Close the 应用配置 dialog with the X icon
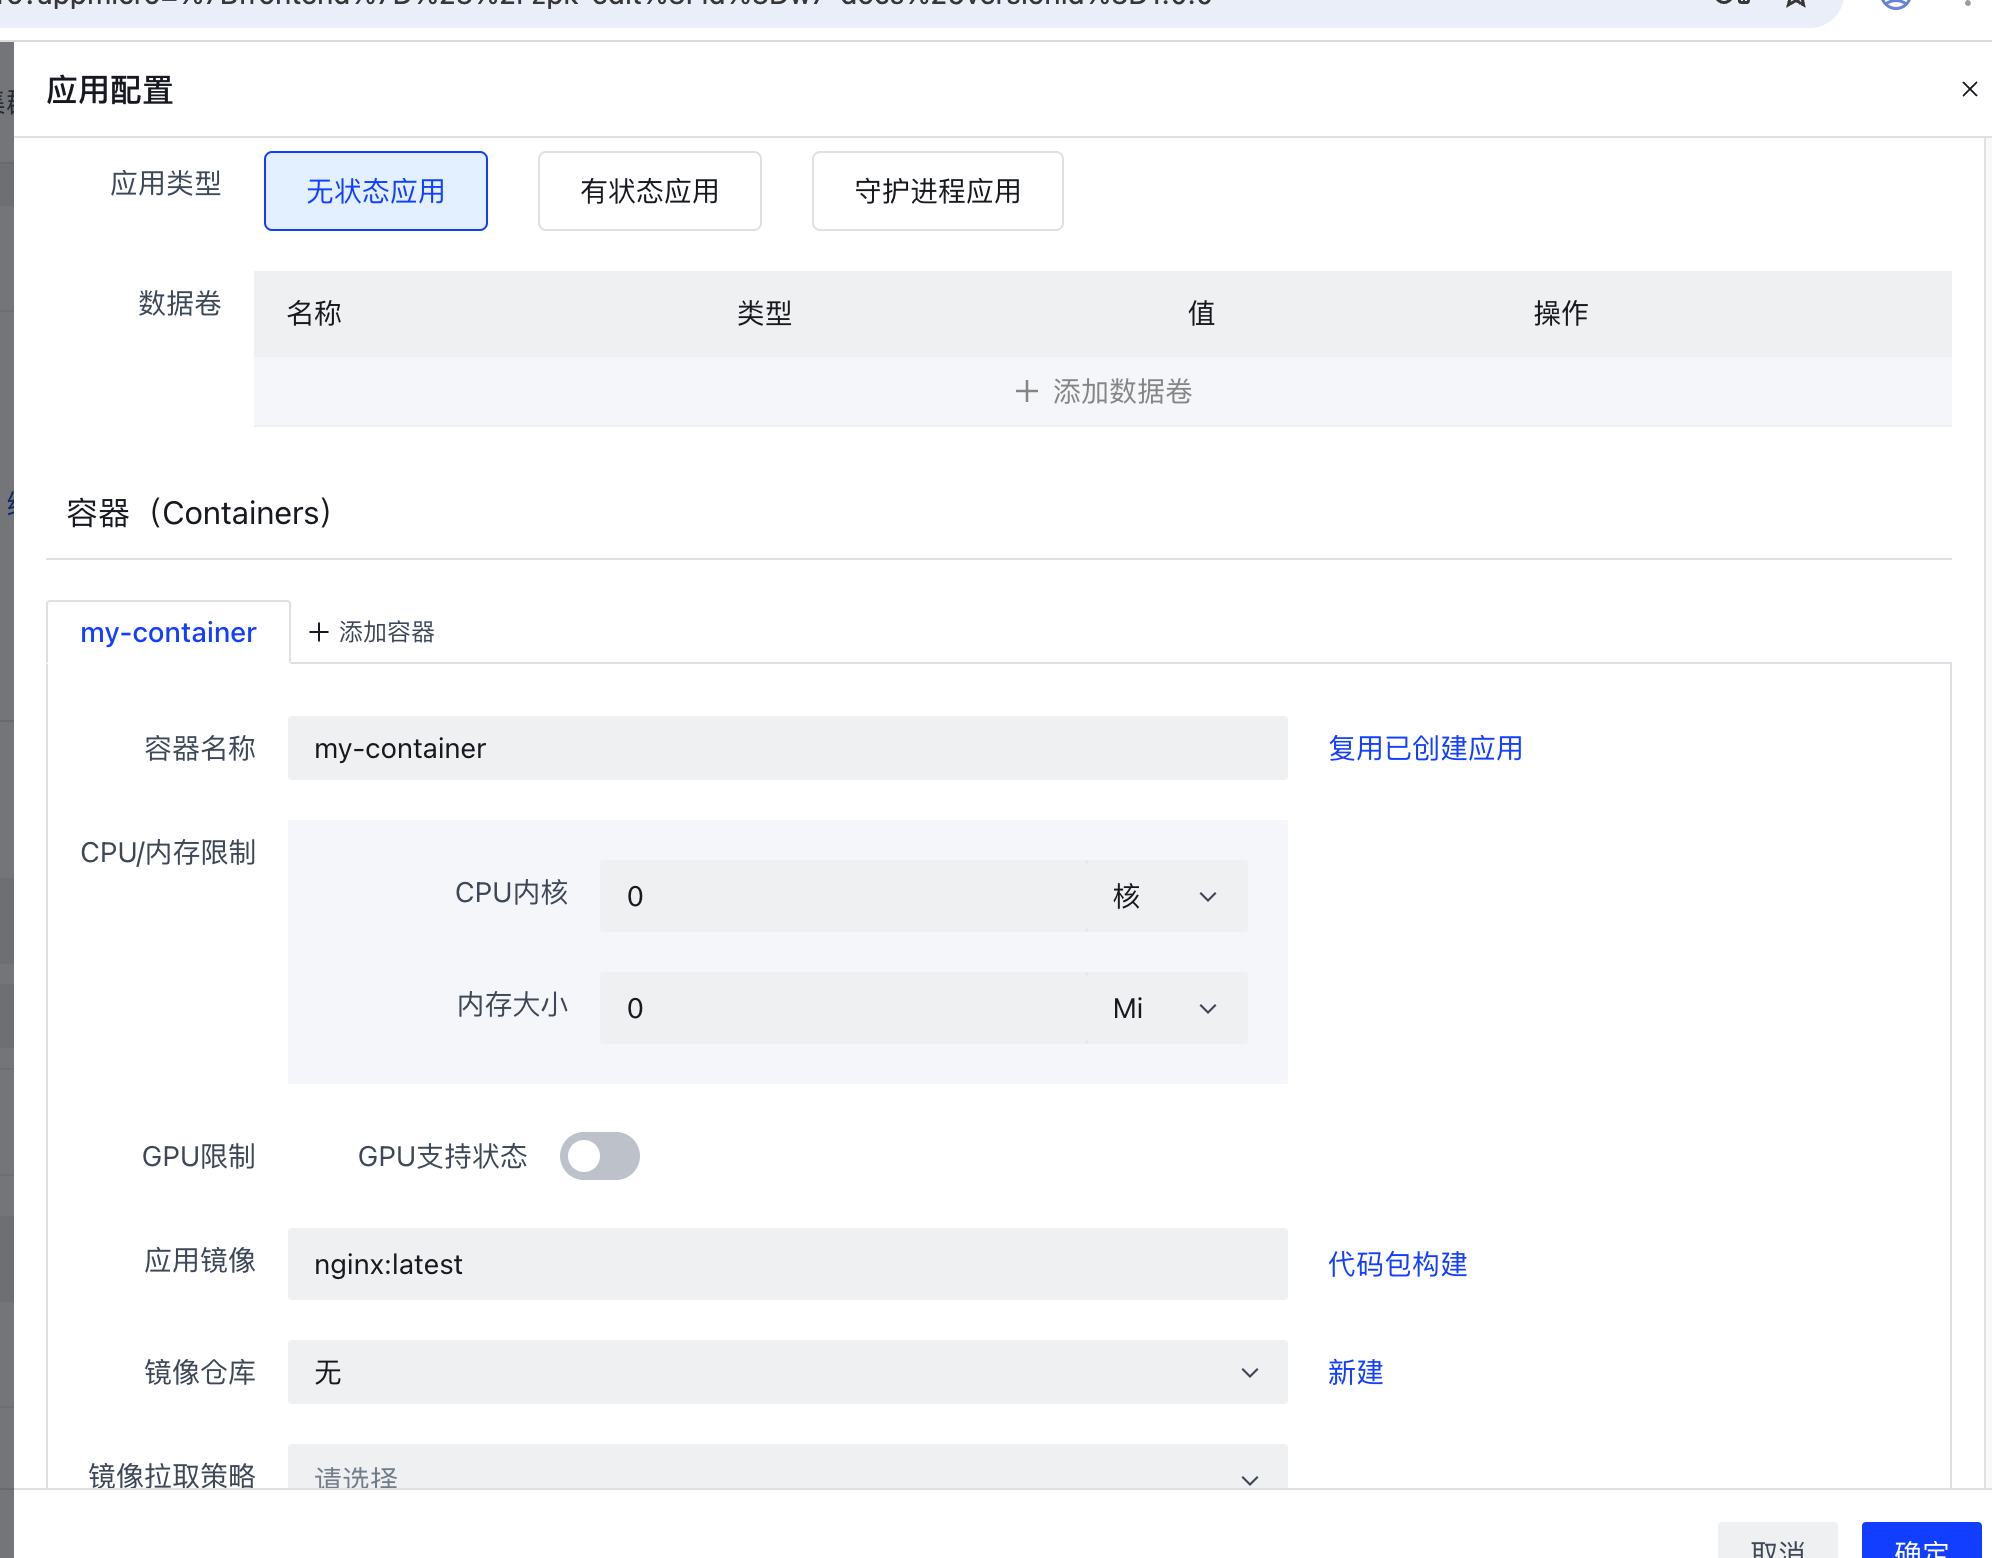The width and height of the screenshot is (1992, 1558). (x=1969, y=89)
